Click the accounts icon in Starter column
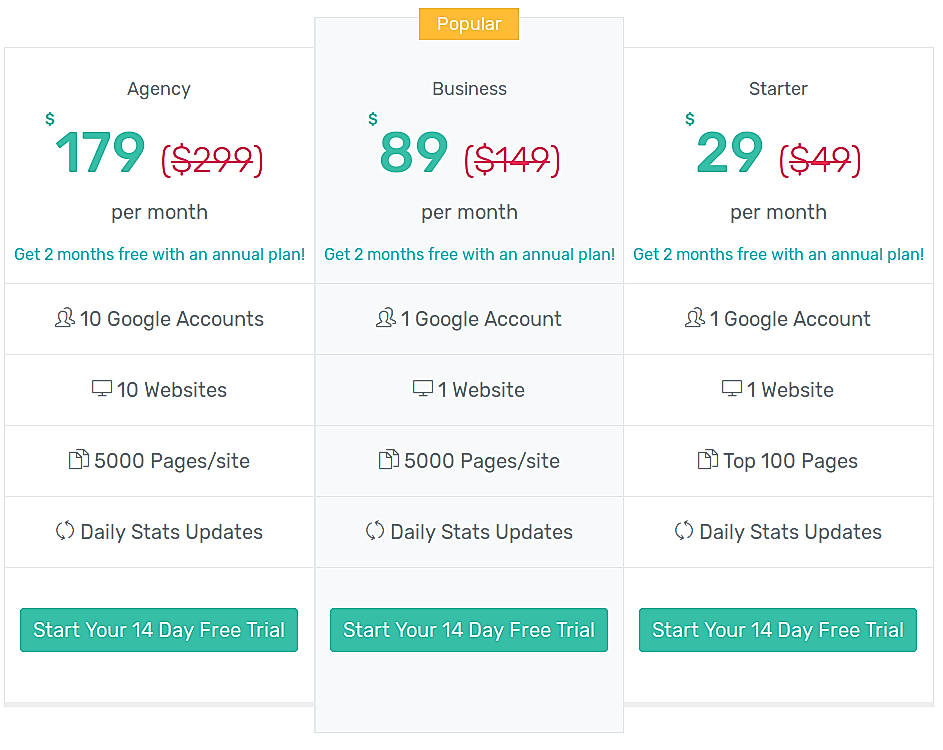This screenshot has width=943, height=750. click(x=694, y=318)
